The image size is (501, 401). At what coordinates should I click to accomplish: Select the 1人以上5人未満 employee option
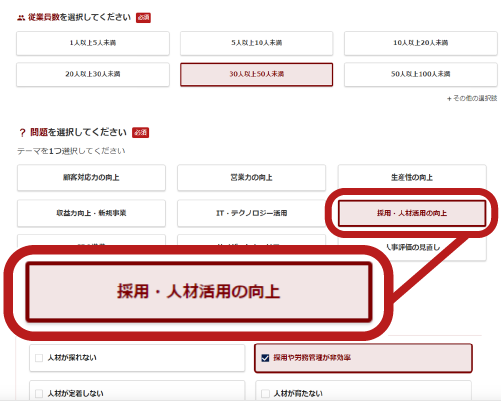[x=93, y=43]
